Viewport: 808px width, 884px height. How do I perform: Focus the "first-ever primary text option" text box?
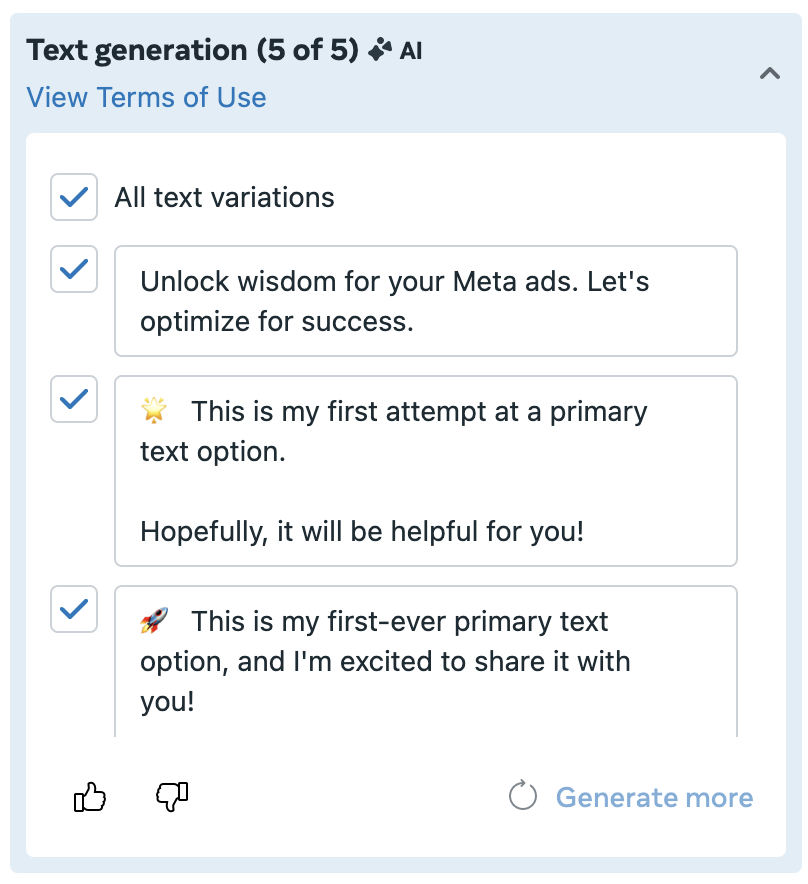point(426,661)
